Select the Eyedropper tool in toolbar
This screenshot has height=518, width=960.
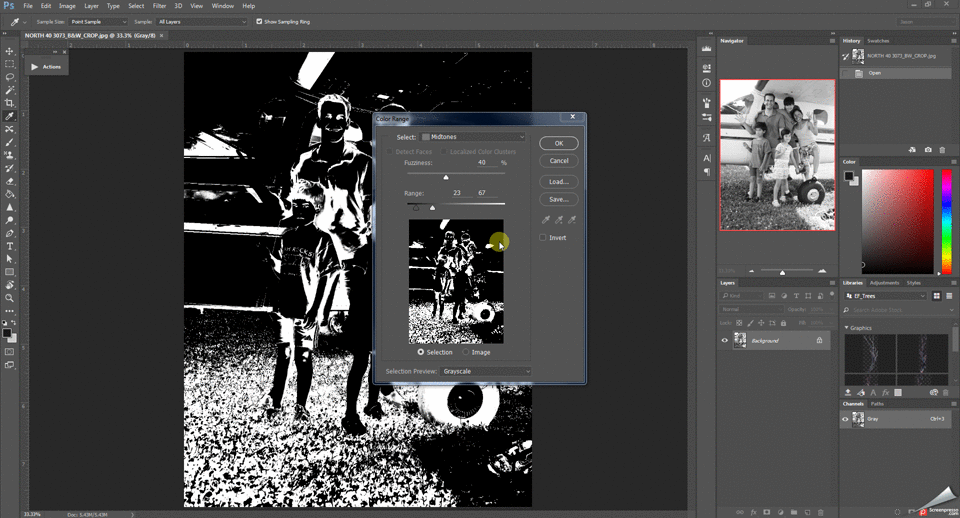pos(9,116)
